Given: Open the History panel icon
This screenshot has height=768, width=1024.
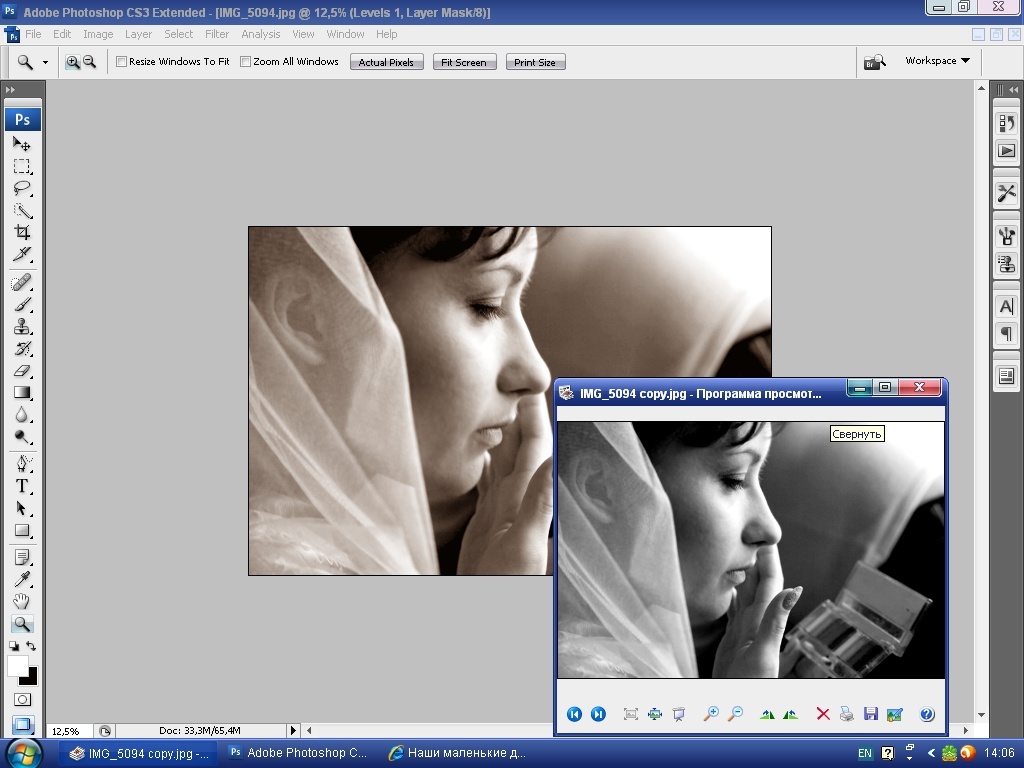Looking at the screenshot, I should [x=1006, y=124].
